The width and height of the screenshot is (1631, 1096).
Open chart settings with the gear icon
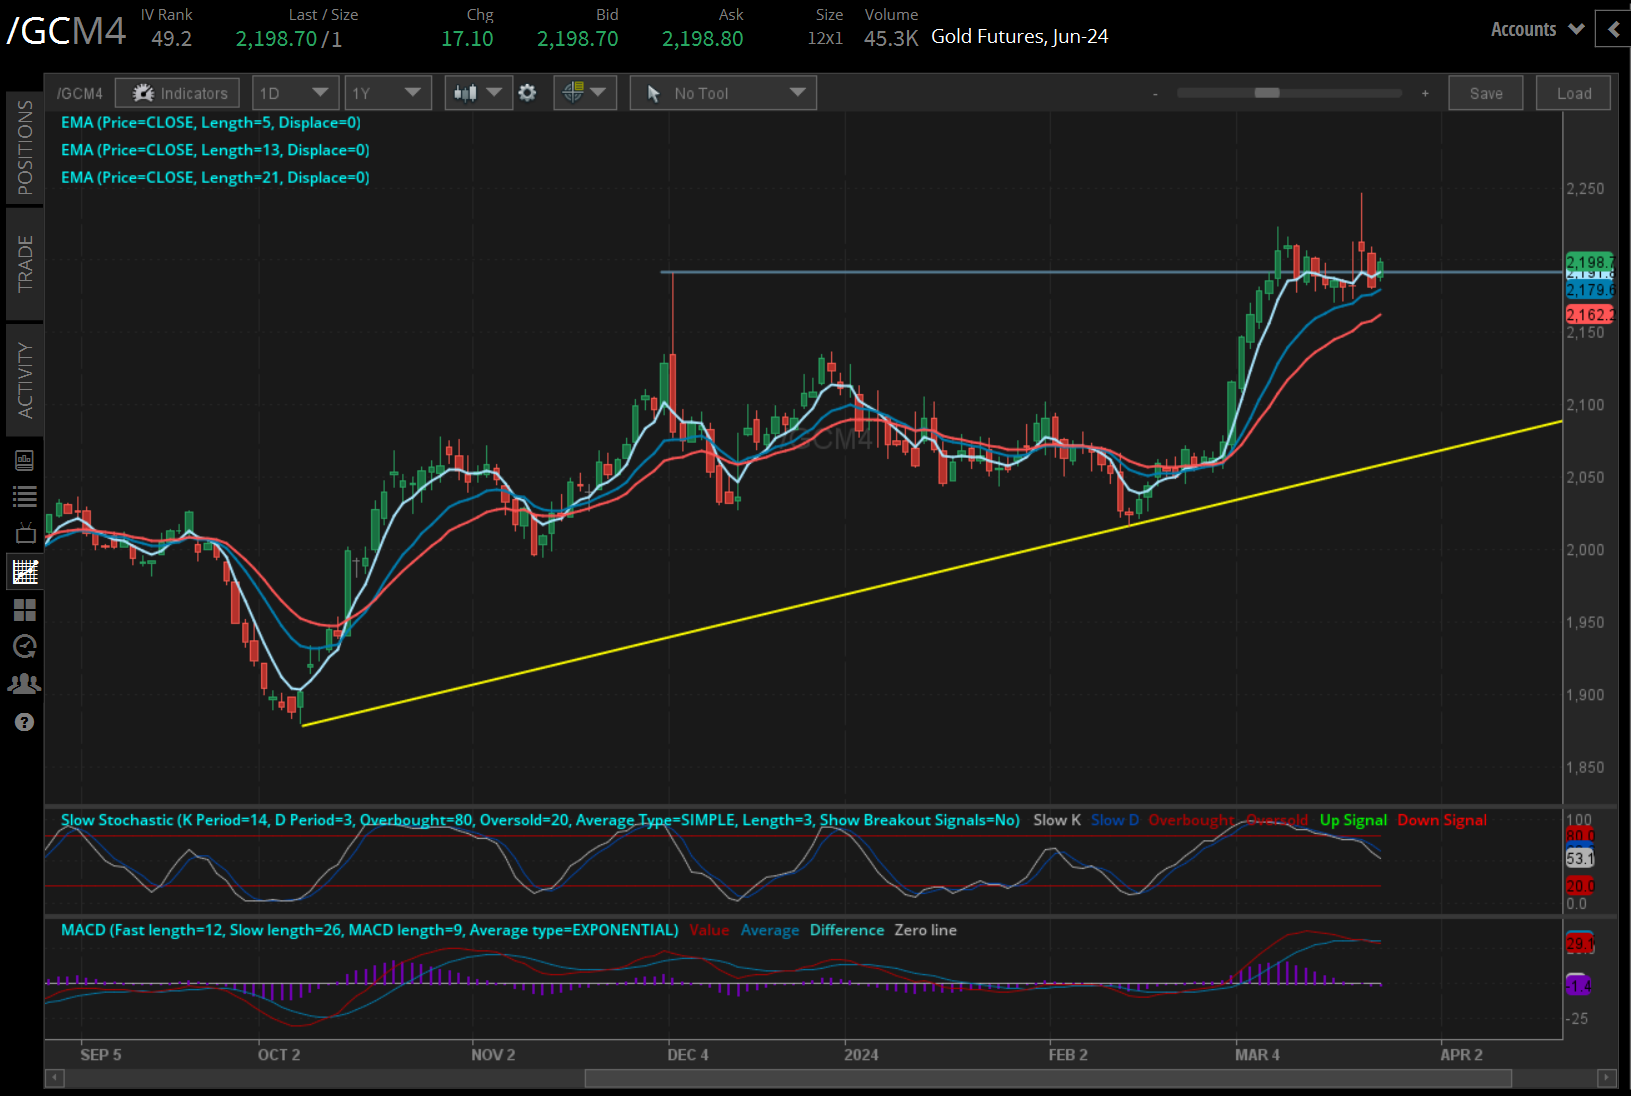(x=527, y=92)
